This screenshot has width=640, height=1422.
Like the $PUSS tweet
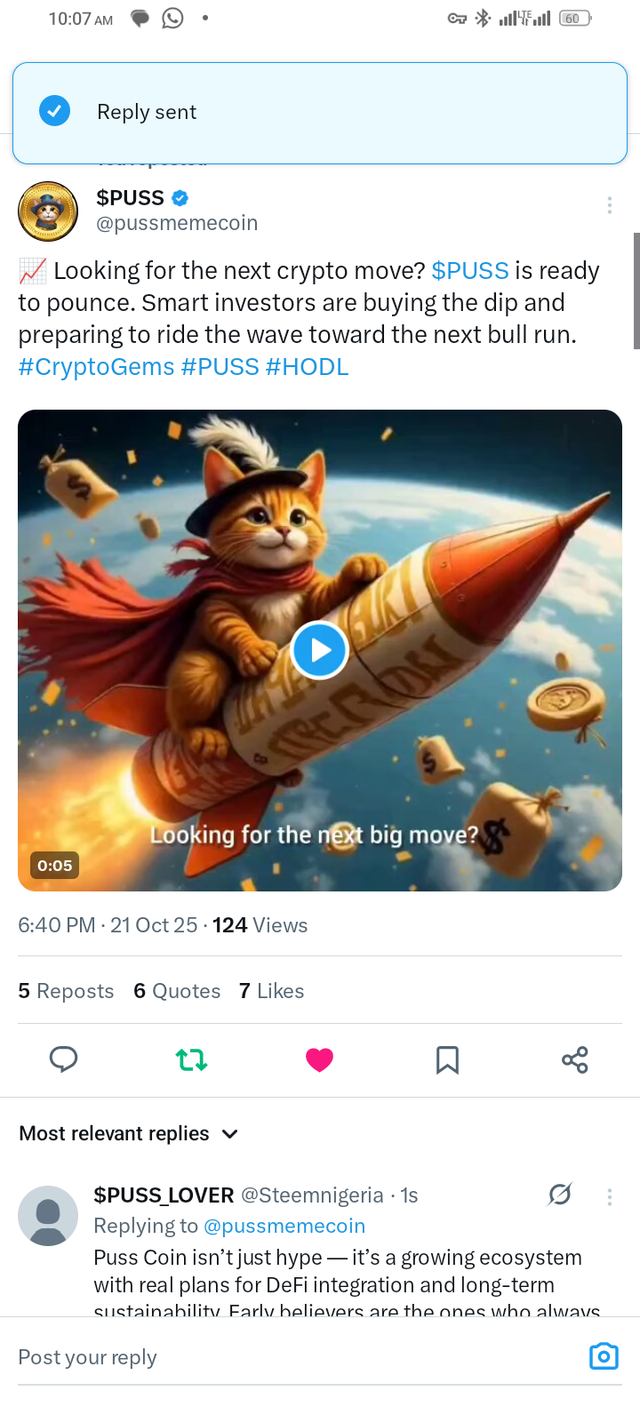pyautogui.click(x=319, y=1059)
